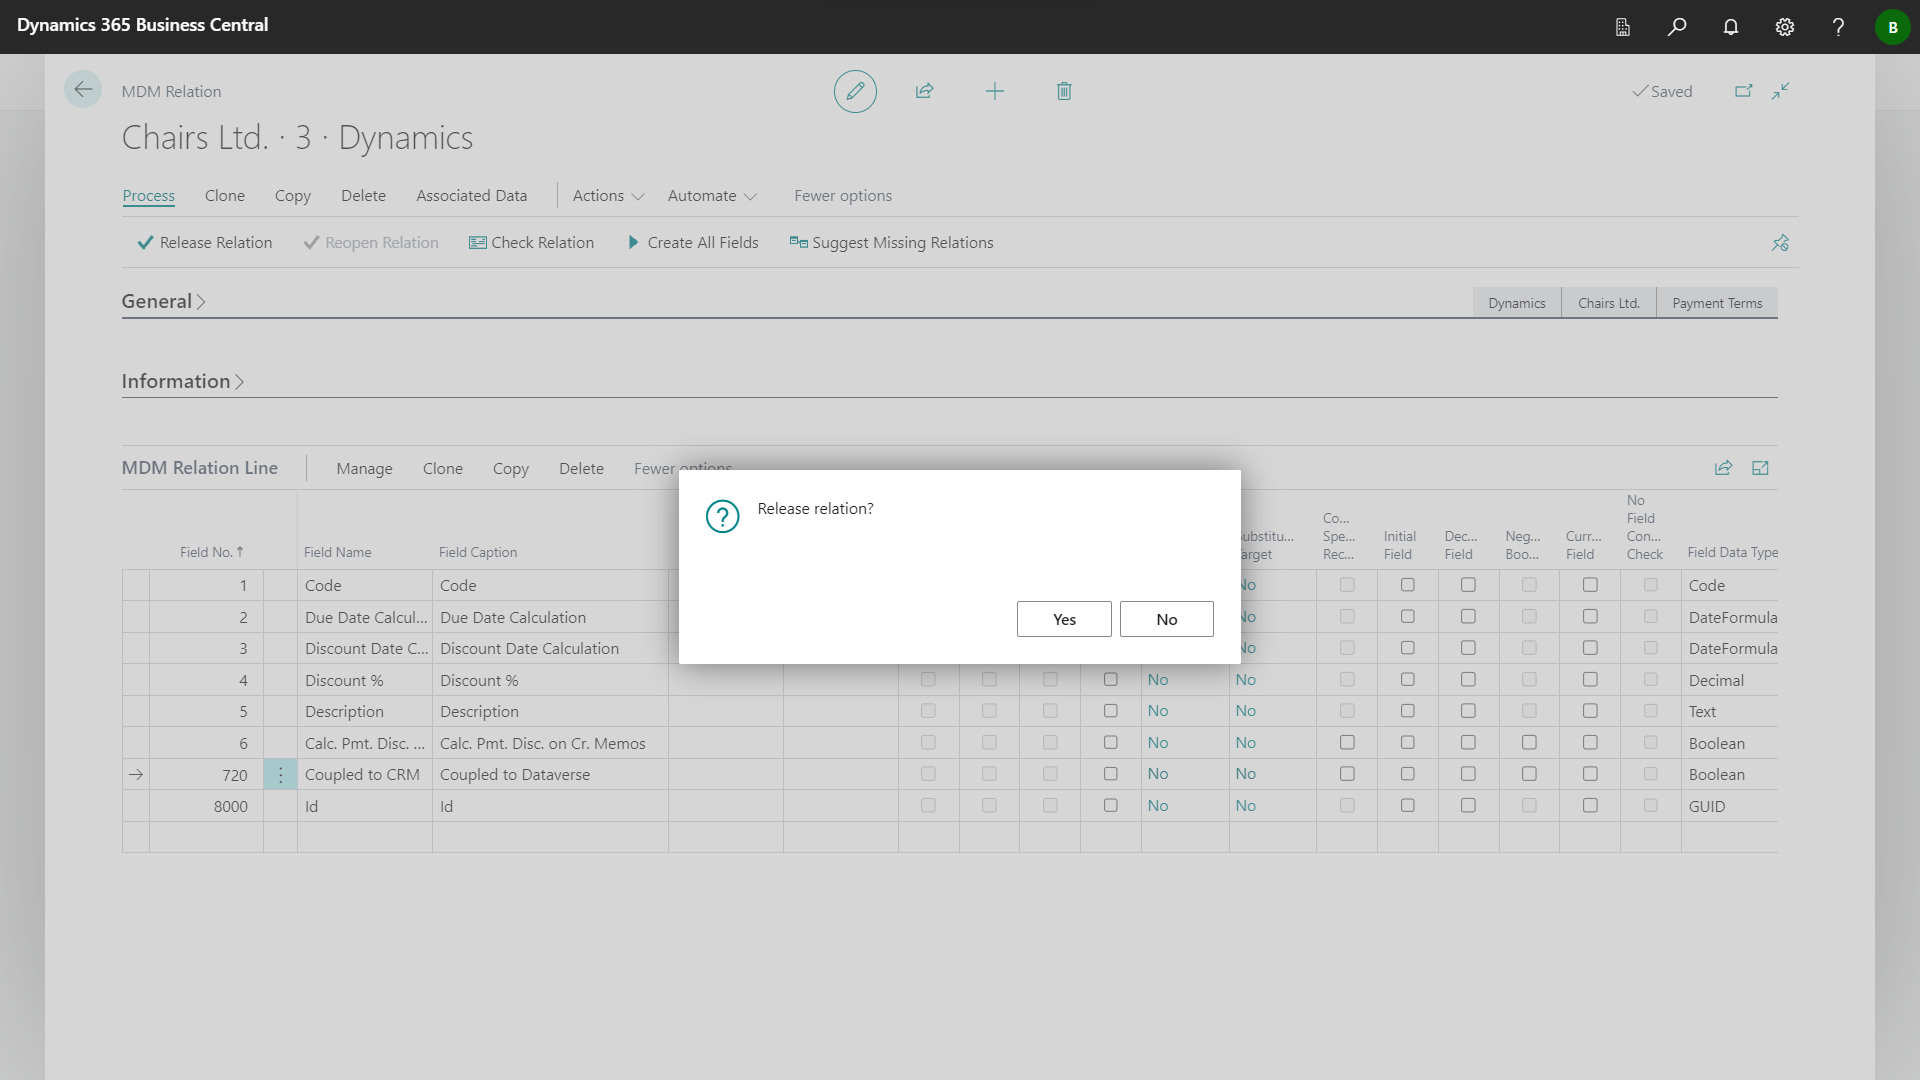
Task: Toggle Initial Field checkbox for Code row
Action: [x=1407, y=585]
